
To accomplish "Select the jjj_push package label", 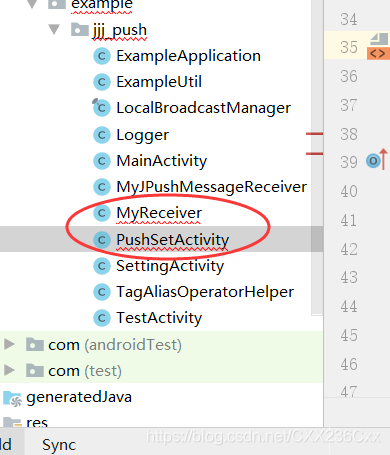I will pyautogui.click(x=119, y=30).
